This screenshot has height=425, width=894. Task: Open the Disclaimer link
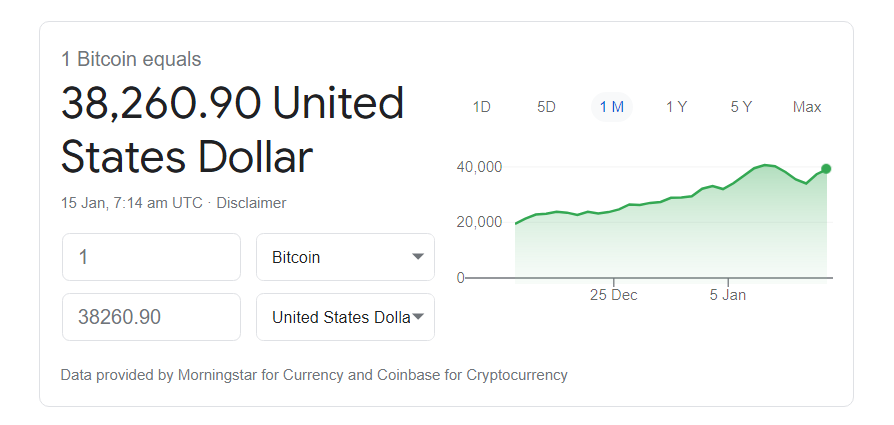tap(251, 203)
